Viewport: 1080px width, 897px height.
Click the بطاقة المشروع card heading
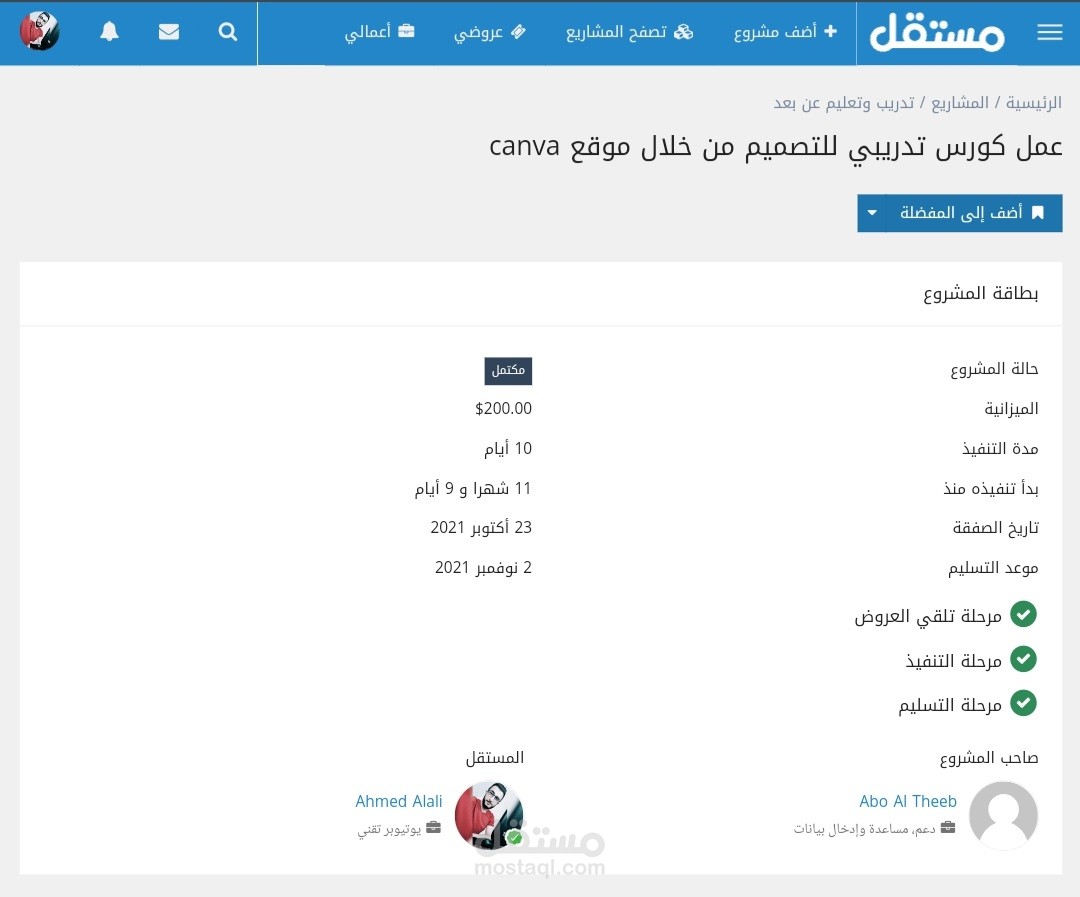[x=981, y=294]
